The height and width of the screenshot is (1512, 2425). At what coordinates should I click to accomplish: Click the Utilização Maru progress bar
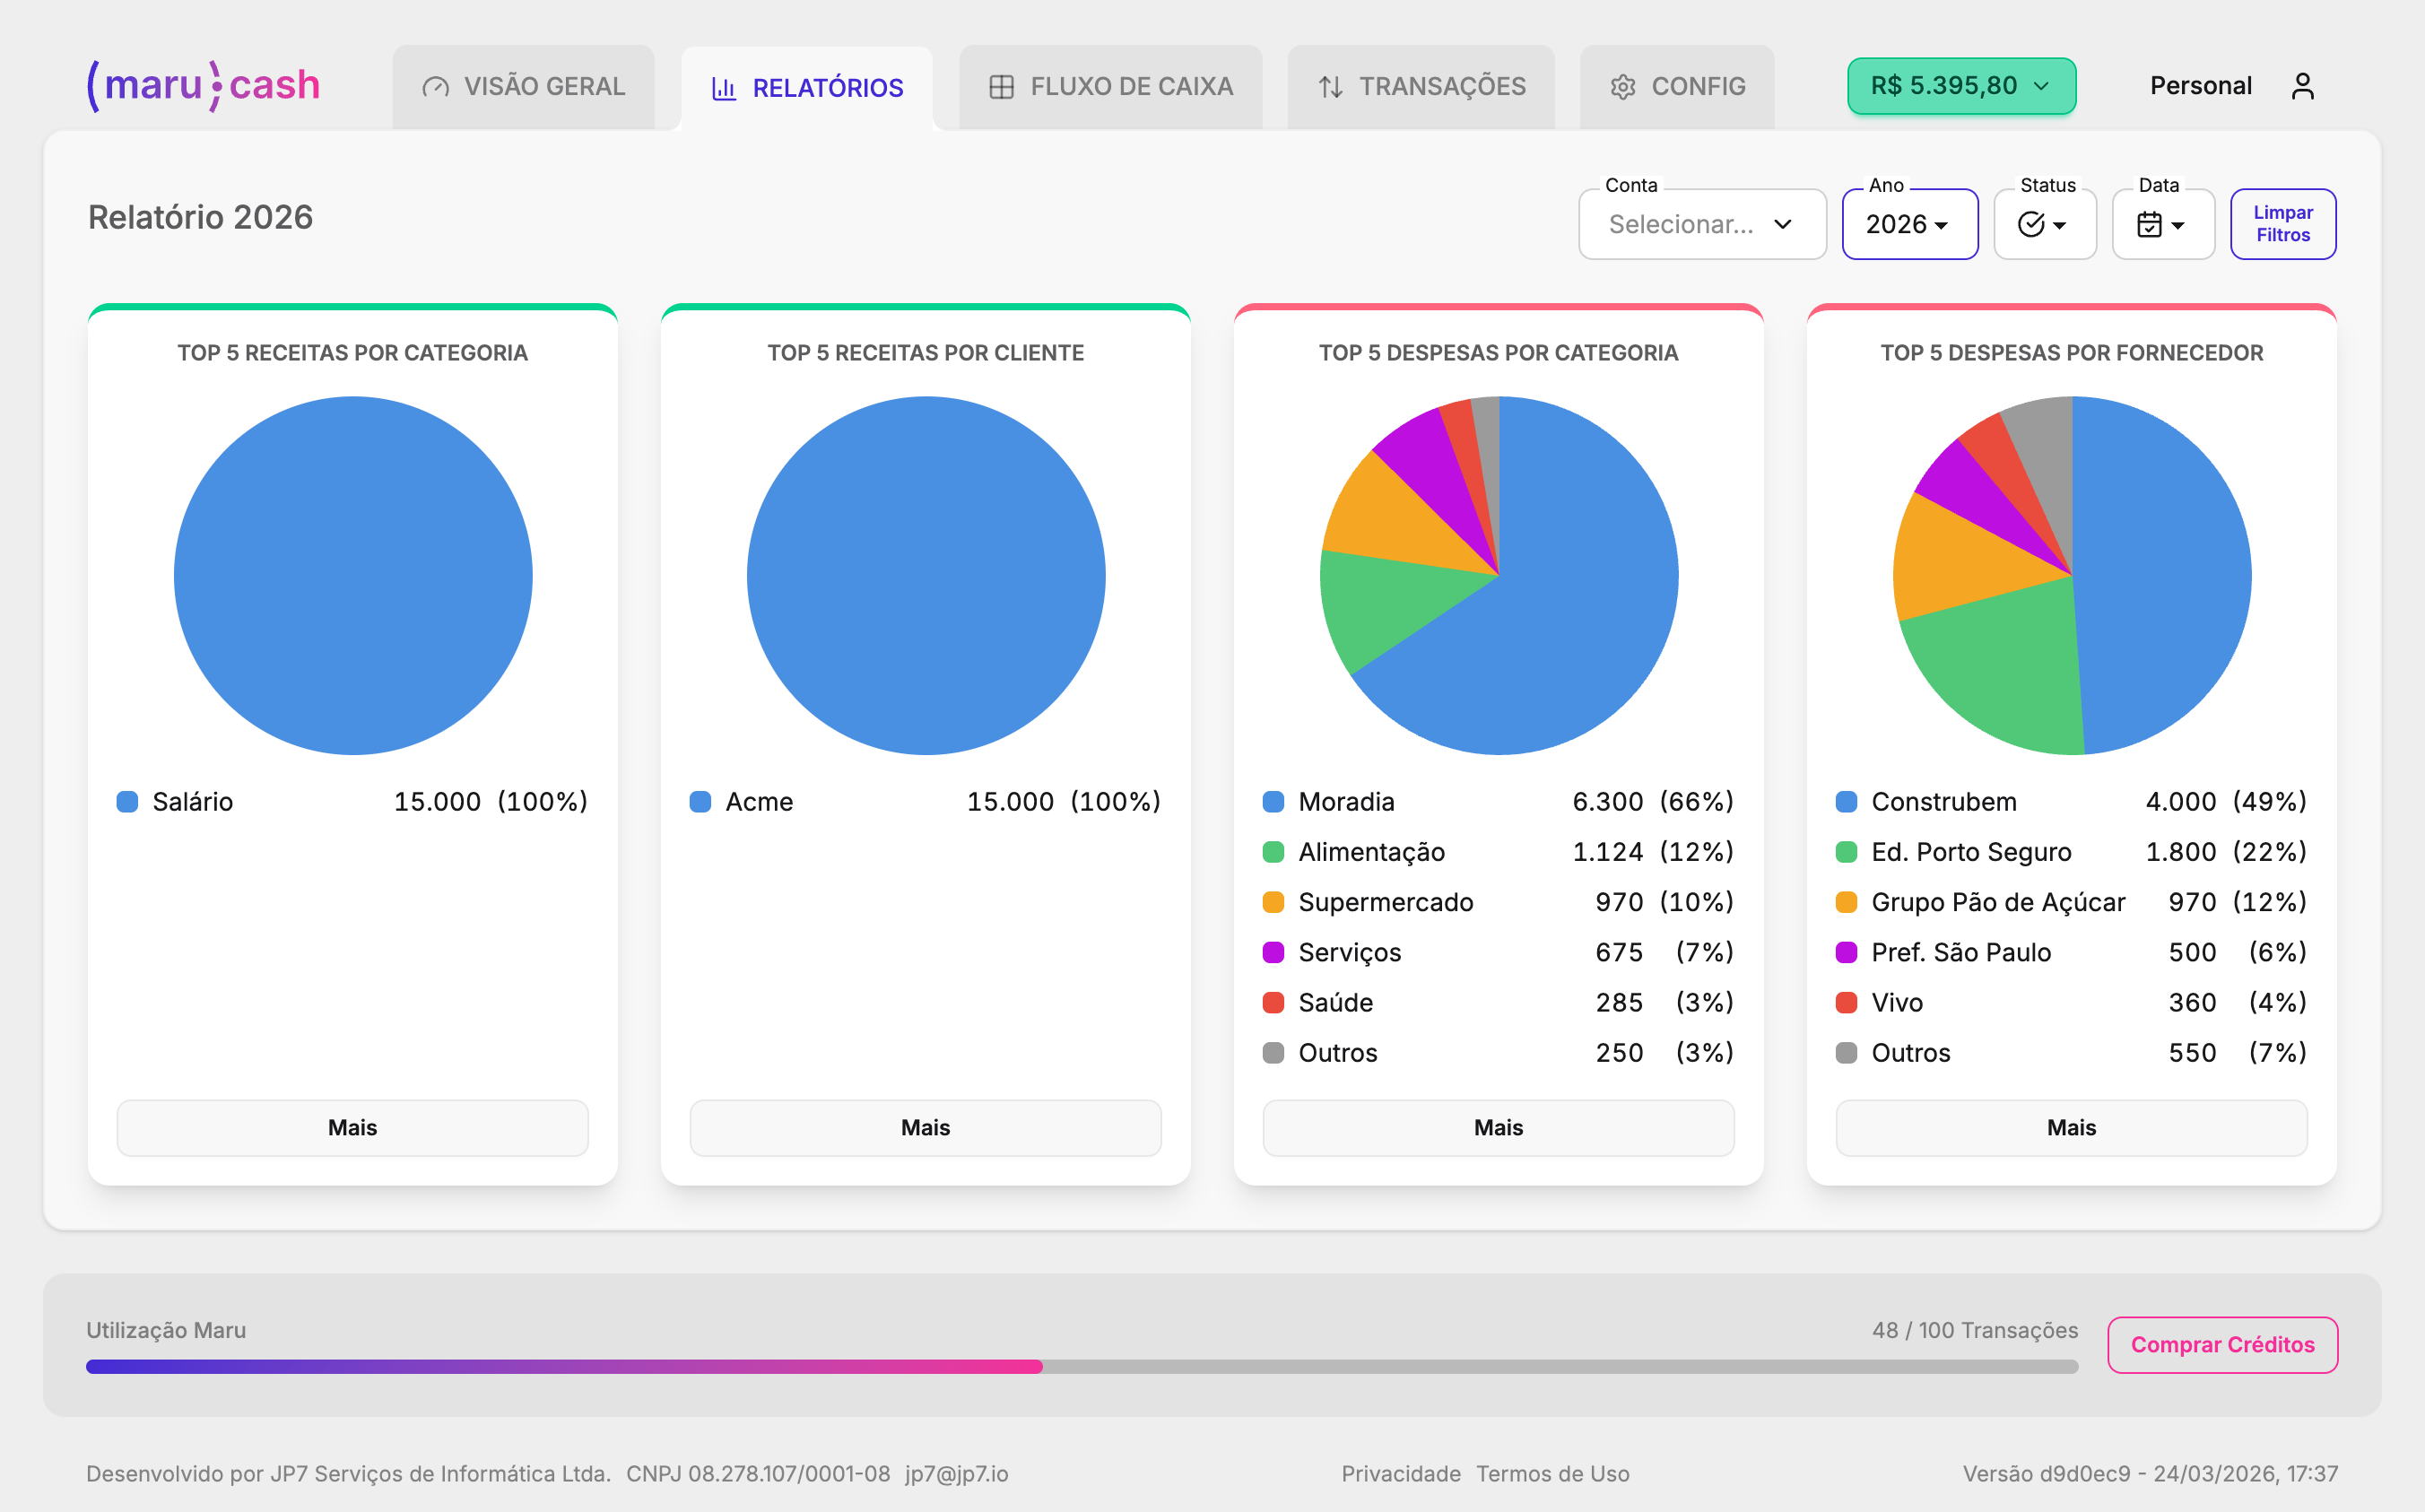pyautogui.click(x=1081, y=1366)
